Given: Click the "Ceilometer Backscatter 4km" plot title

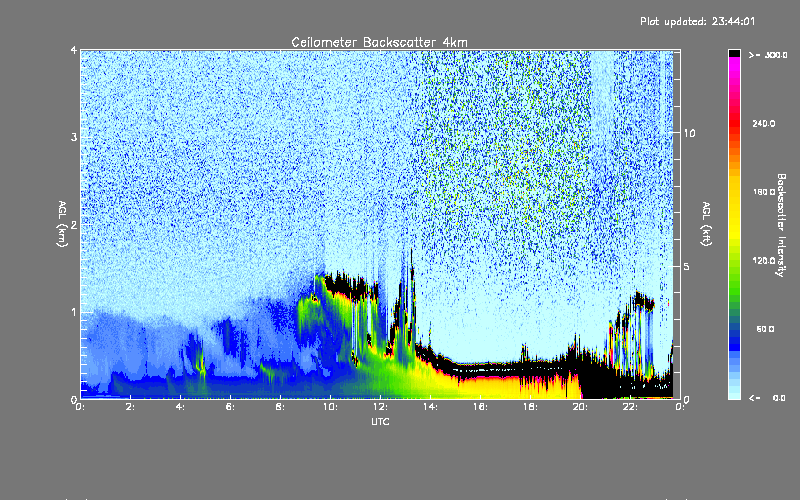Looking at the screenshot, I should (x=379, y=42).
